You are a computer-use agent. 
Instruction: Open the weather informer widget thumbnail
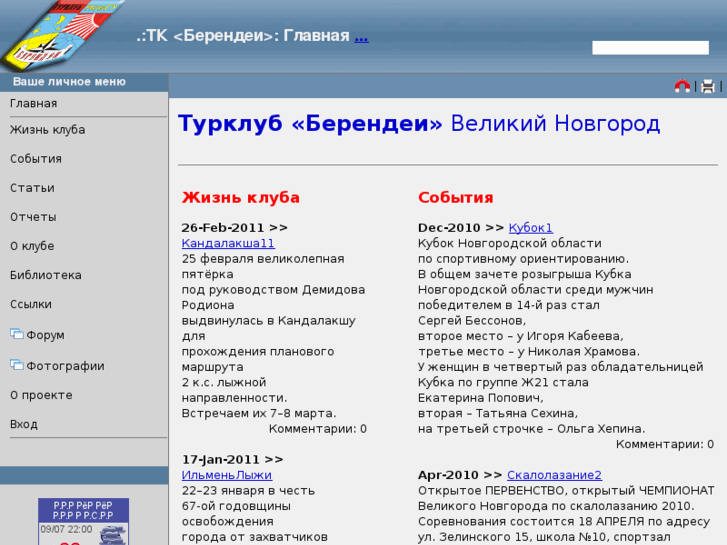coord(83,522)
